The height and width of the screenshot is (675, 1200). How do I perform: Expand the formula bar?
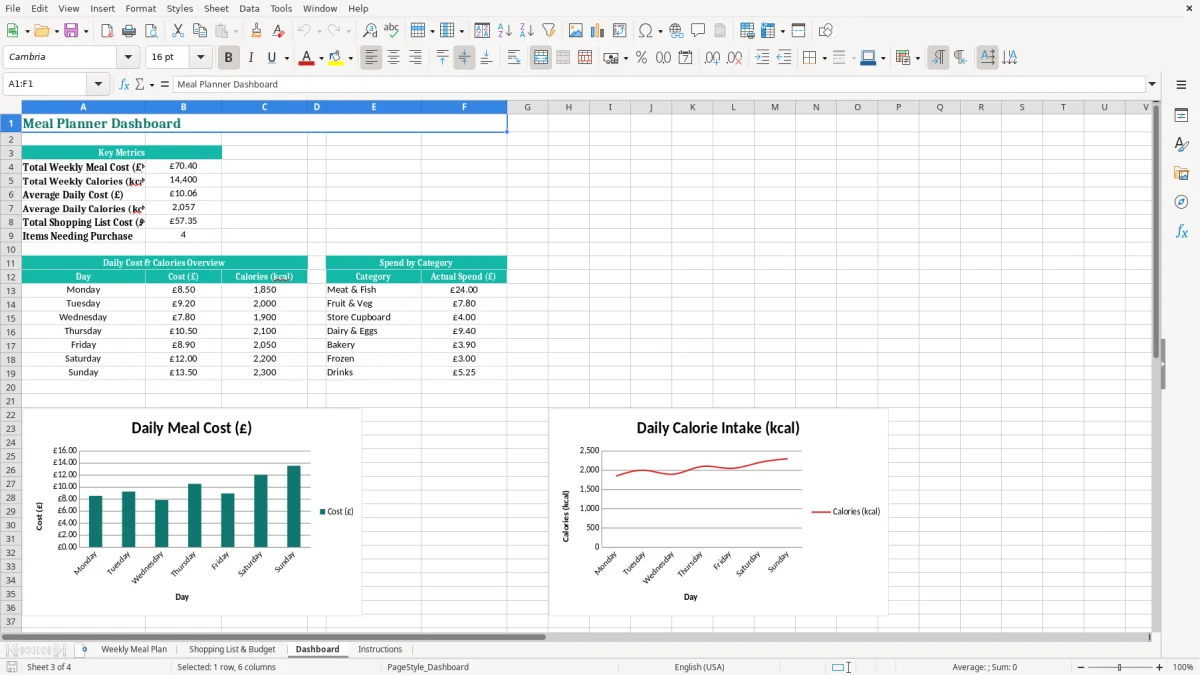1152,84
